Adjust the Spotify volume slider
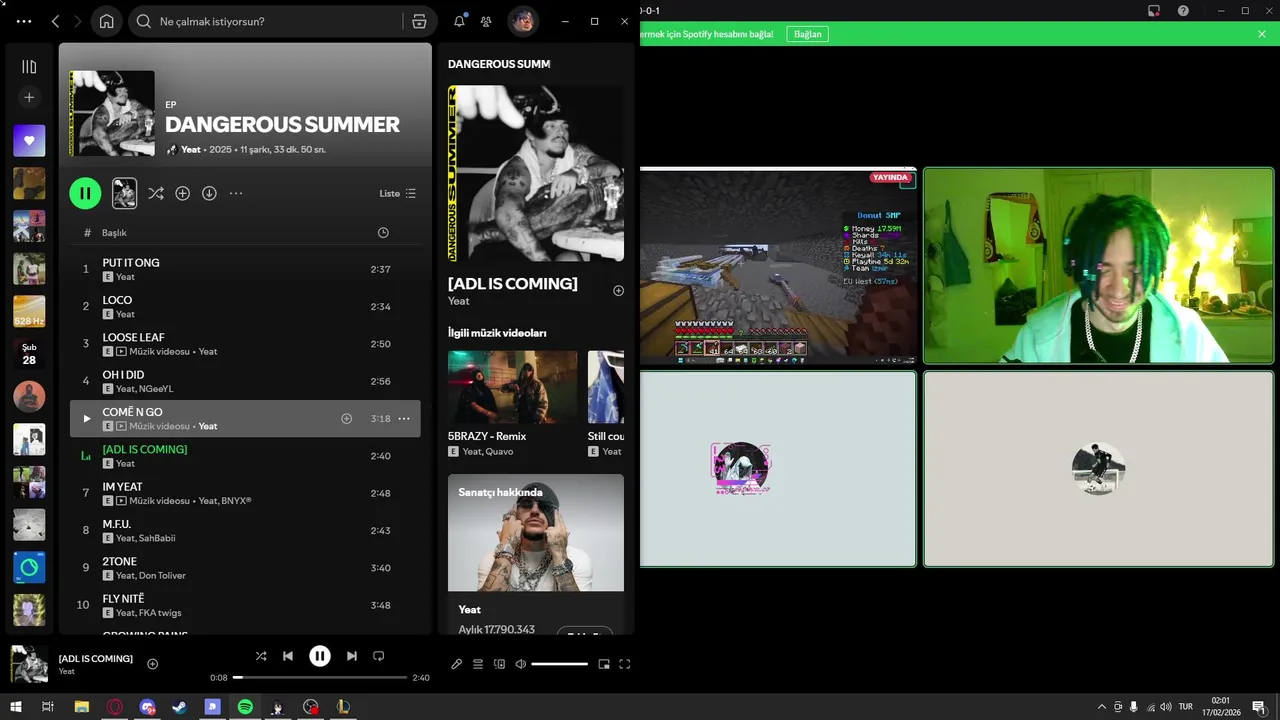This screenshot has height=720, width=1280. (x=559, y=664)
